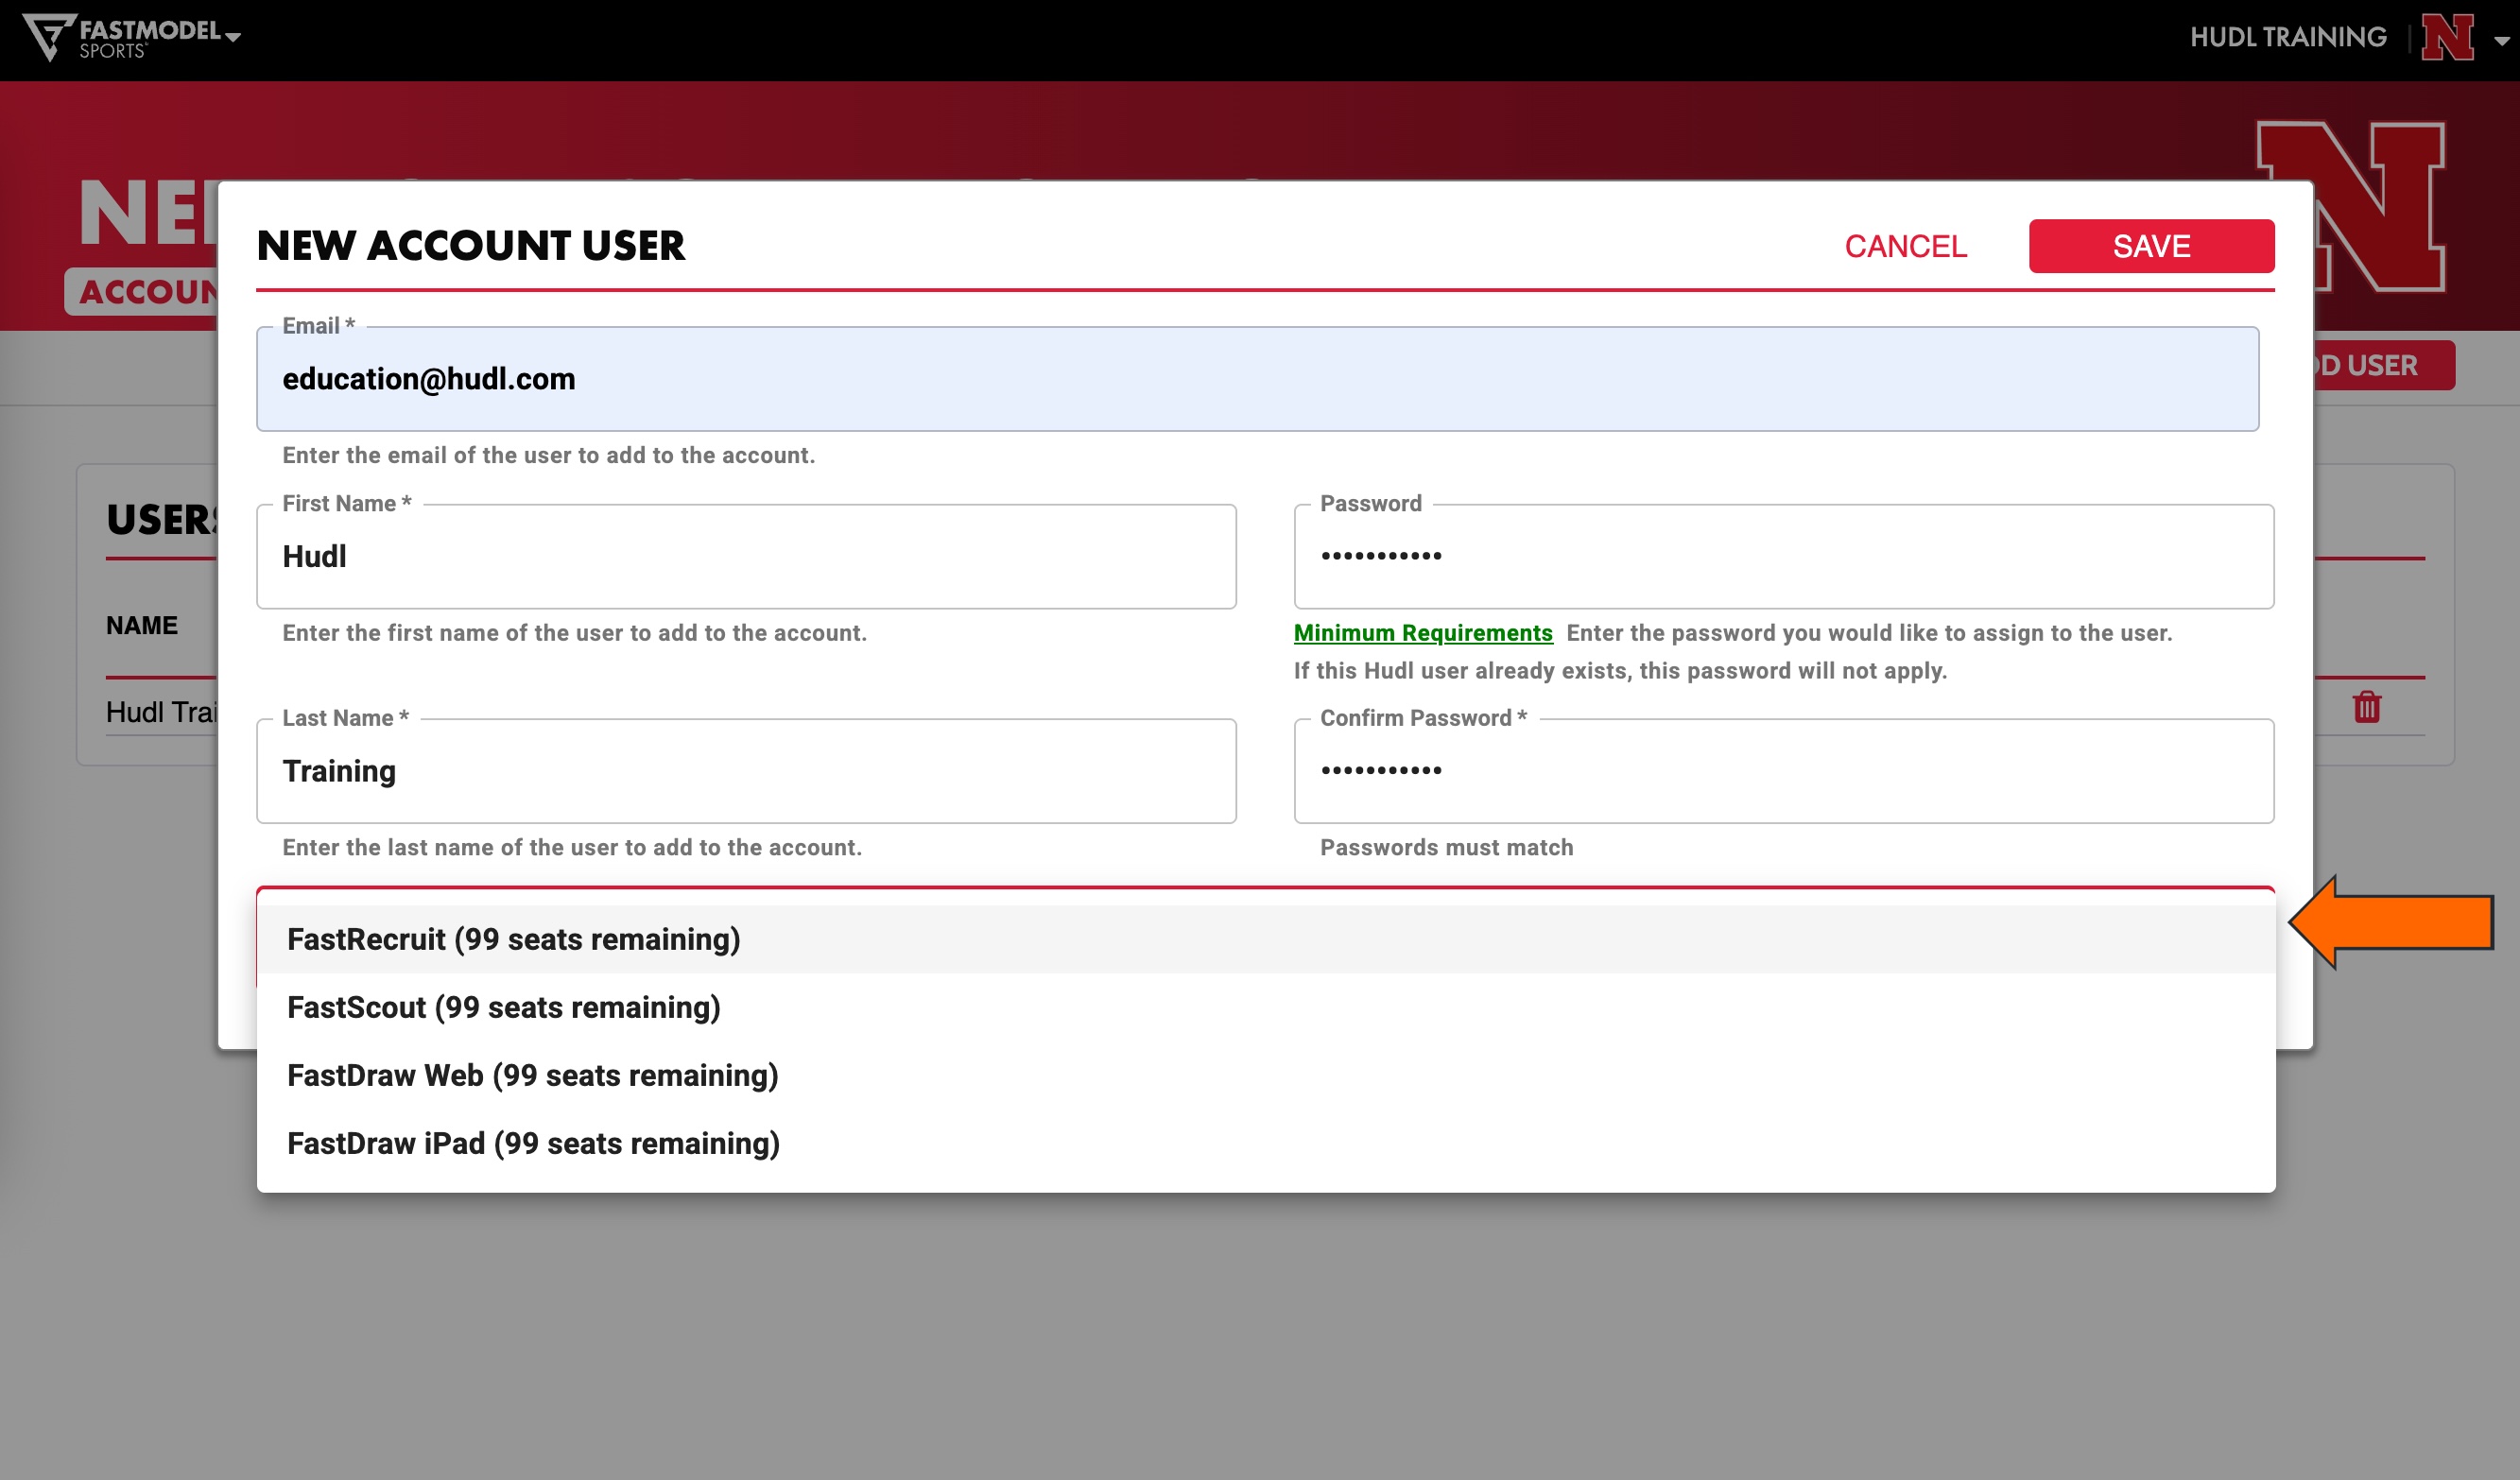Open the HUDL TRAINING account label
The image size is (2520, 1480).
click(x=2288, y=38)
